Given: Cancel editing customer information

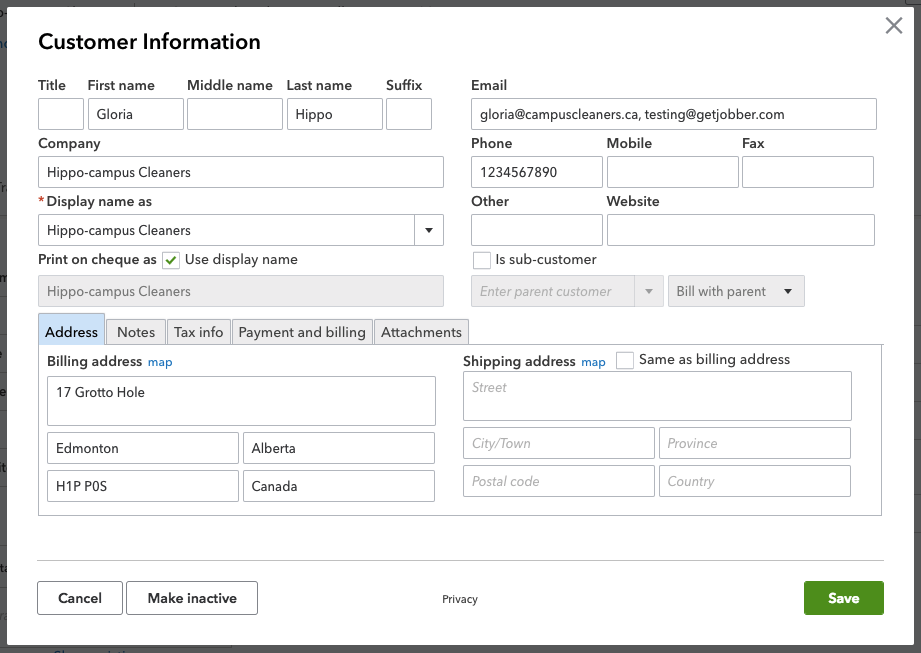Looking at the screenshot, I should 79,598.
